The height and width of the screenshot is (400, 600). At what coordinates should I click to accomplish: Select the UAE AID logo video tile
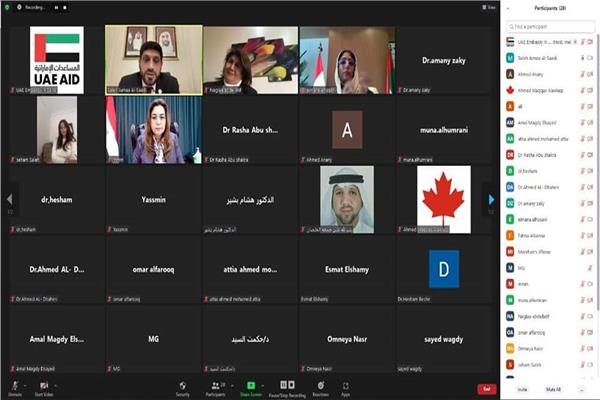pyautogui.click(x=57, y=60)
